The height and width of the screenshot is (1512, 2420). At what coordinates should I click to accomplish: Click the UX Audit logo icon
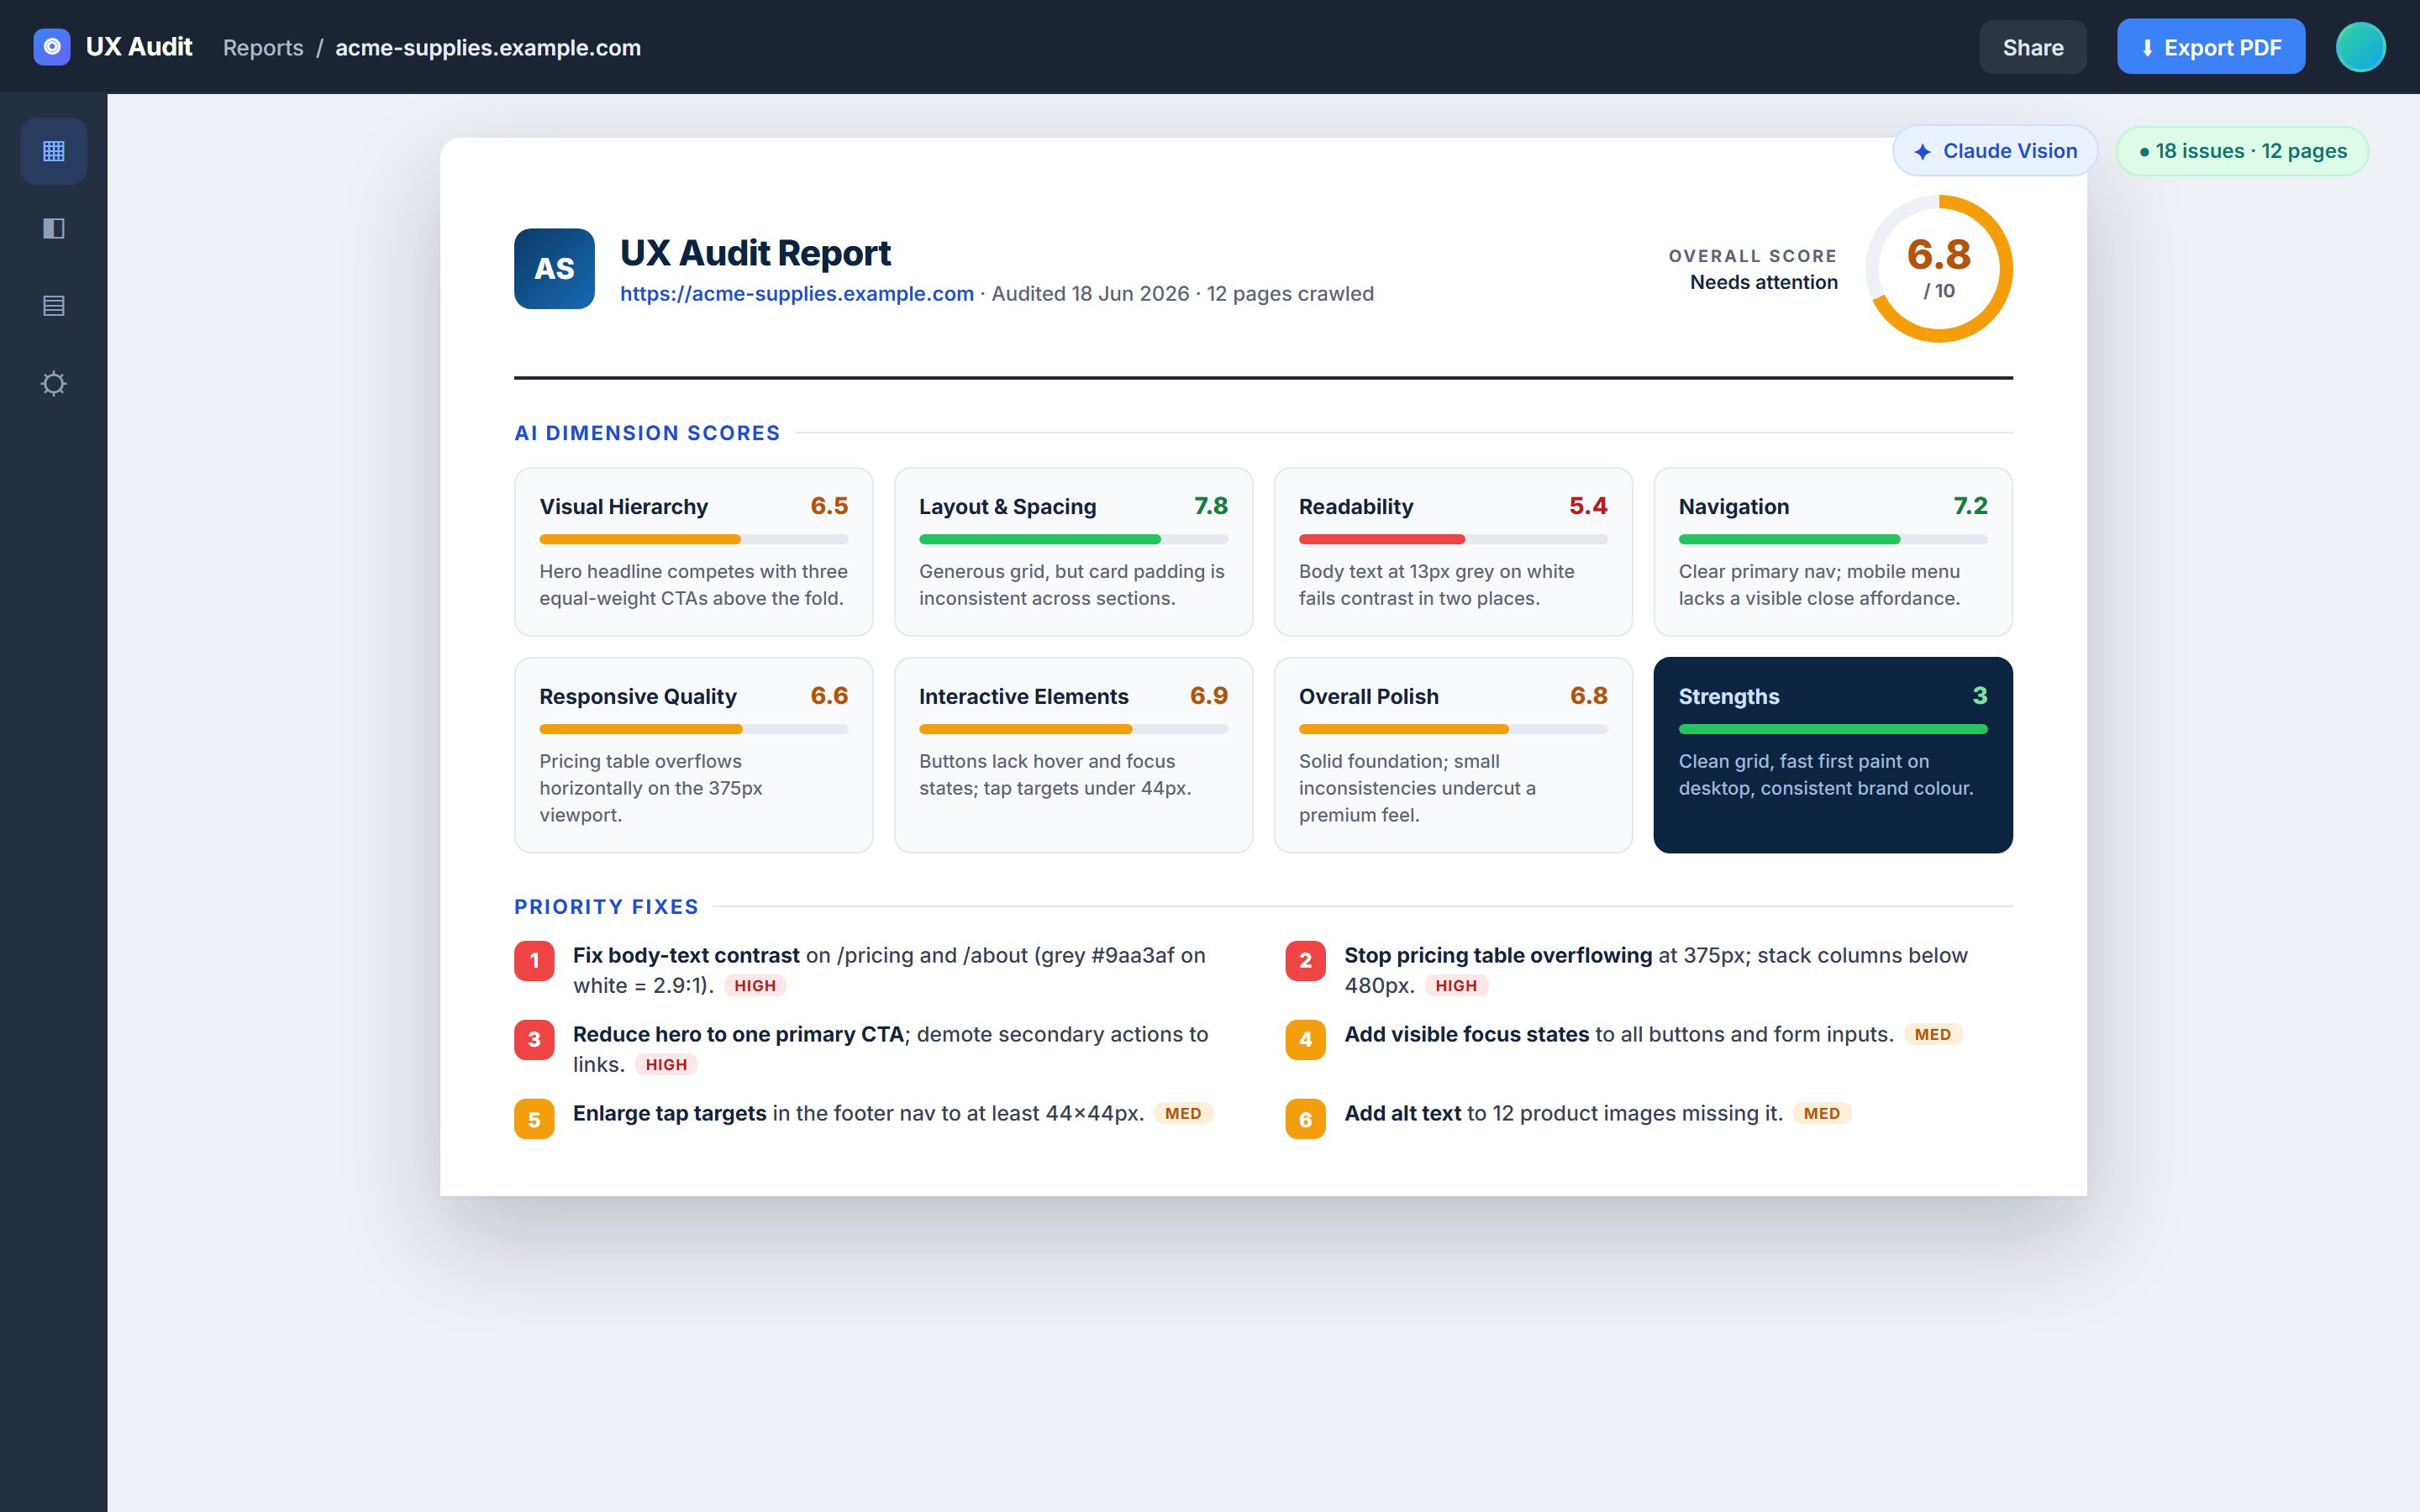coord(52,47)
